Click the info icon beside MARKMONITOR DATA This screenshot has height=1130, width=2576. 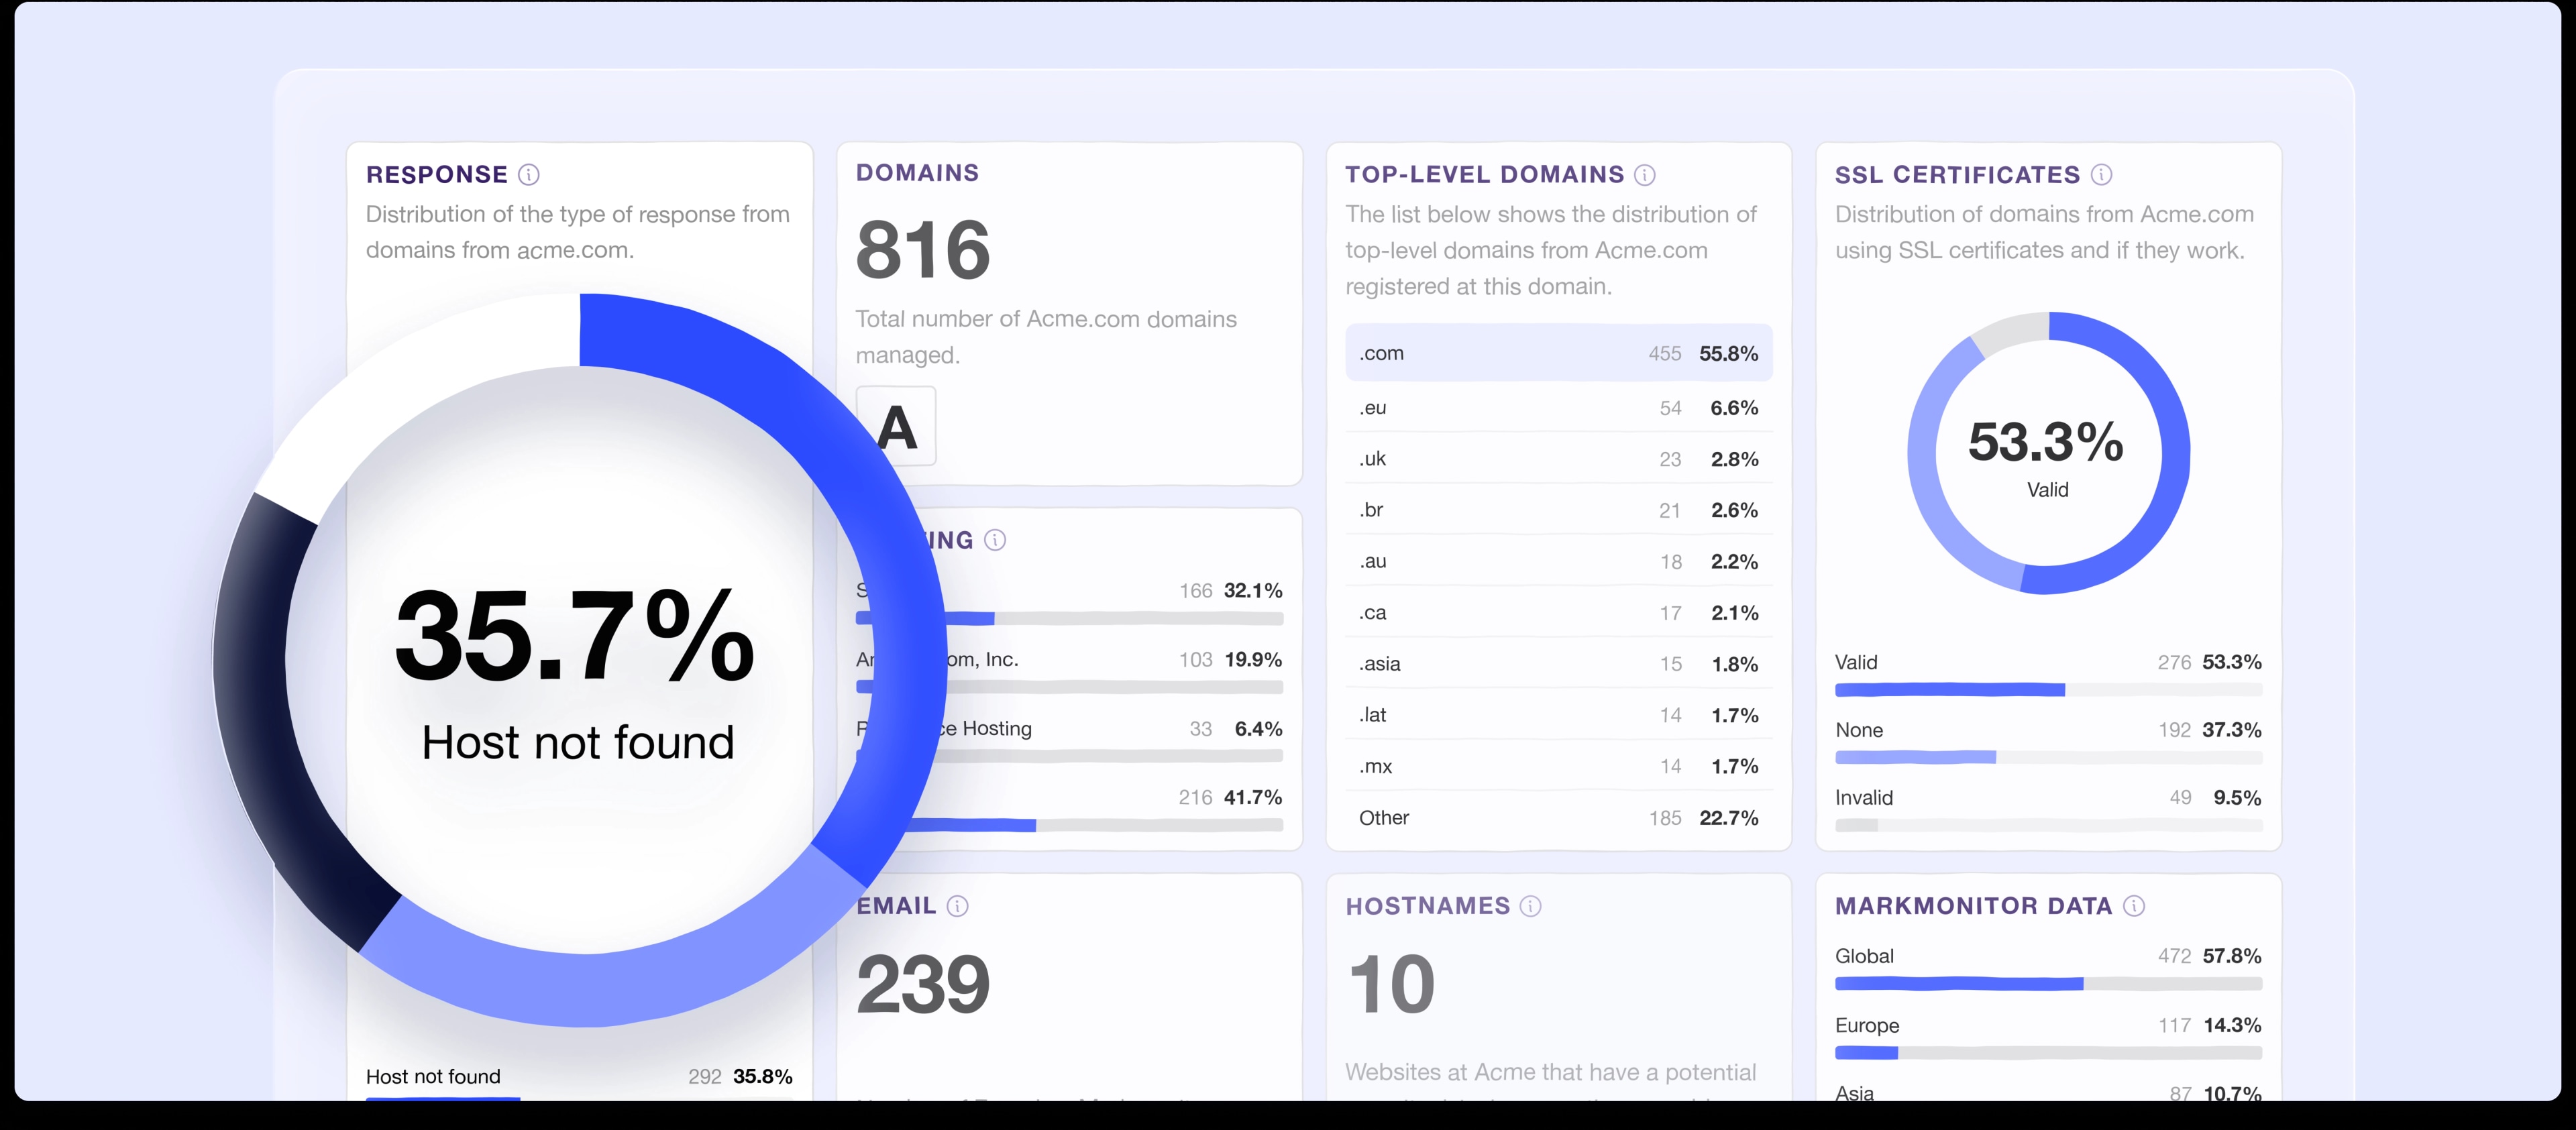pos(2134,906)
